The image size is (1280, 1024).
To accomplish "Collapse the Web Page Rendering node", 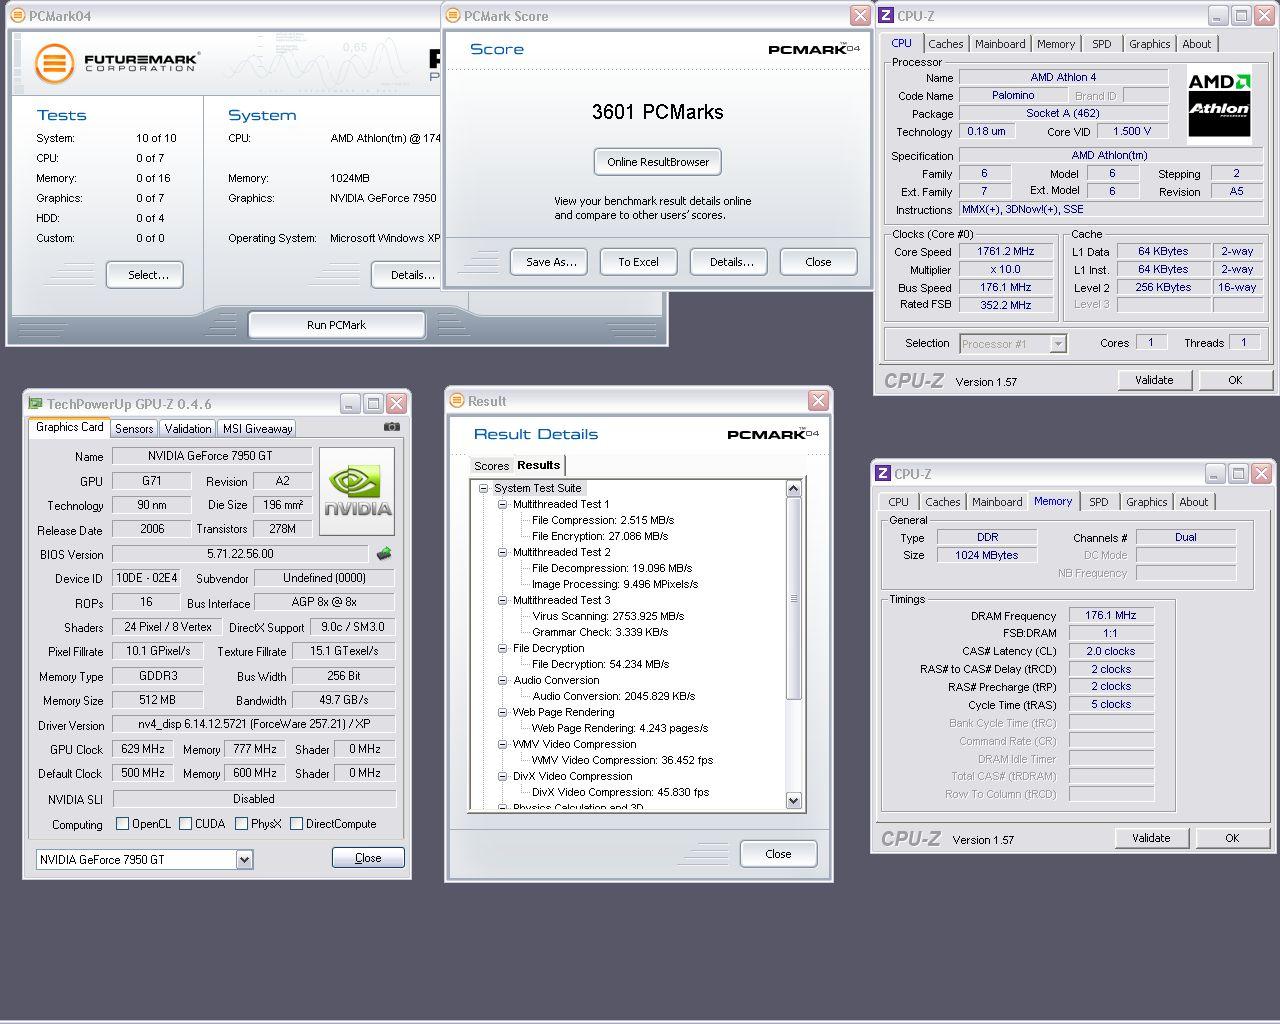I will pyautogui.click(x=502, y=712).
